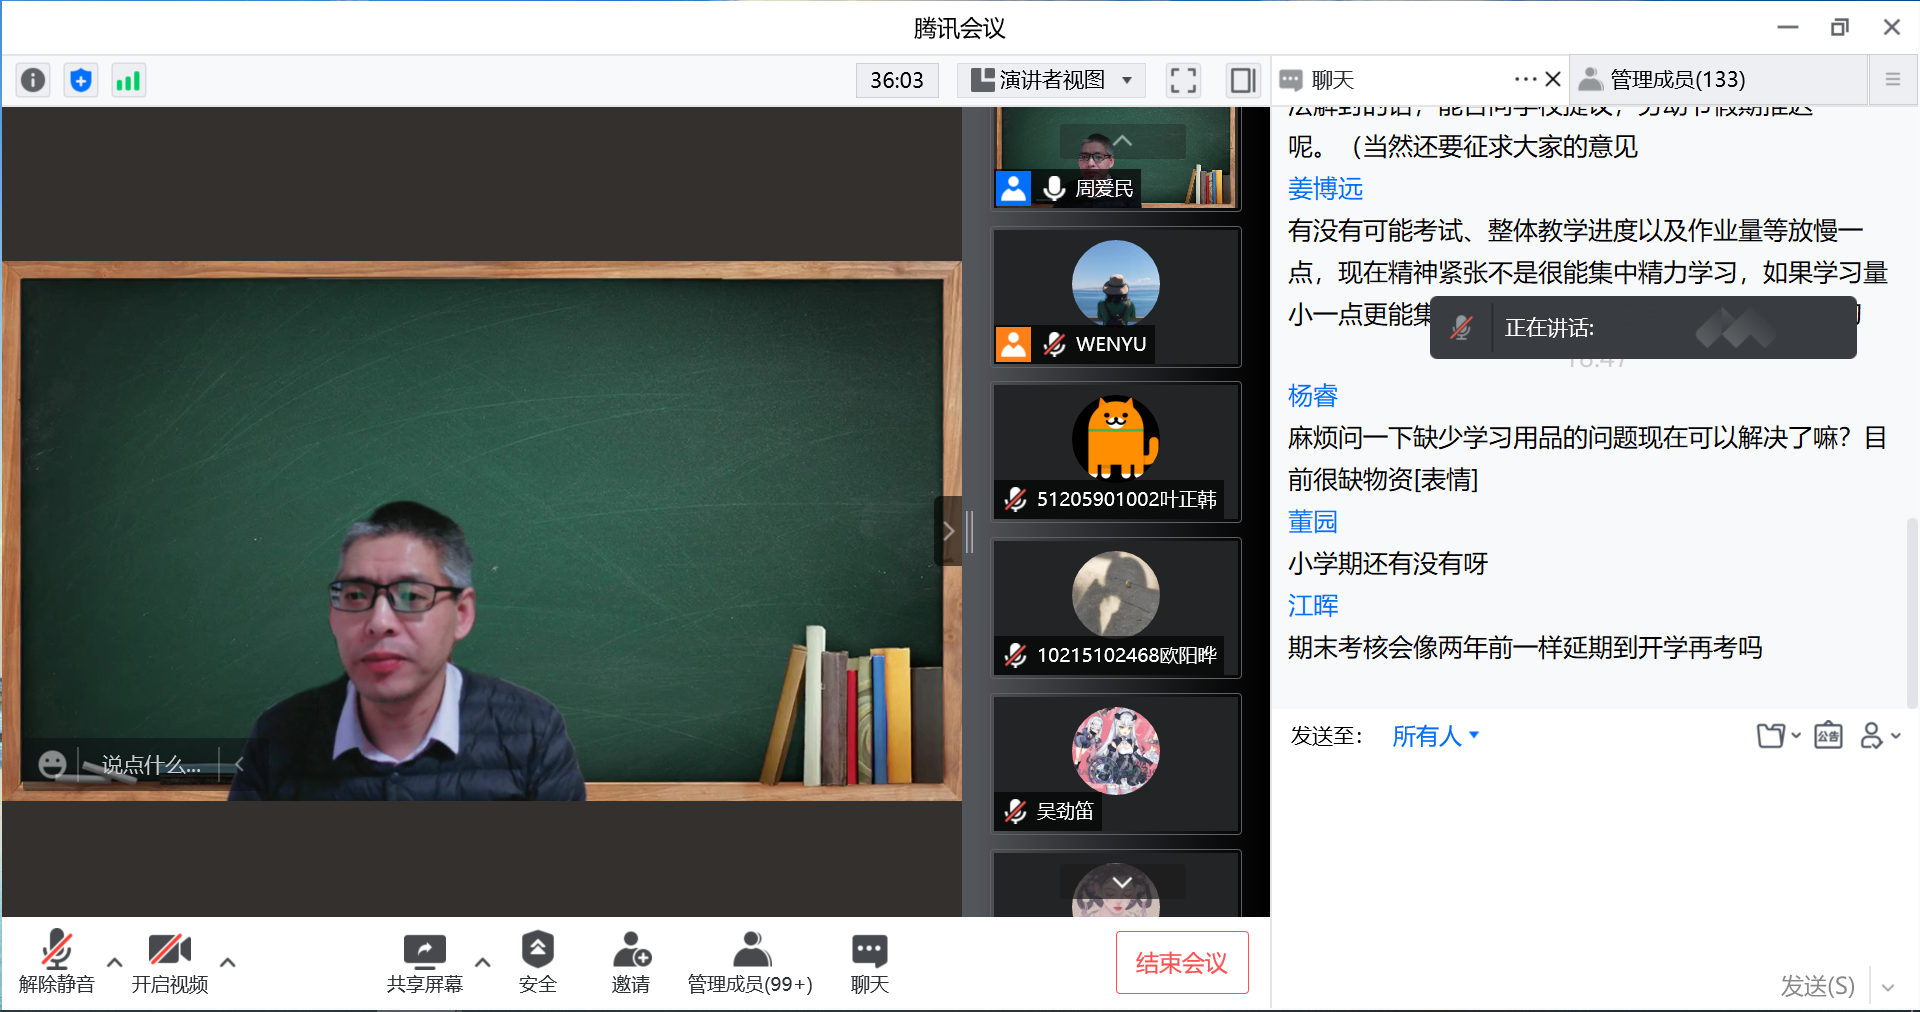Click the red 结束会议 button

point(1181,963)
